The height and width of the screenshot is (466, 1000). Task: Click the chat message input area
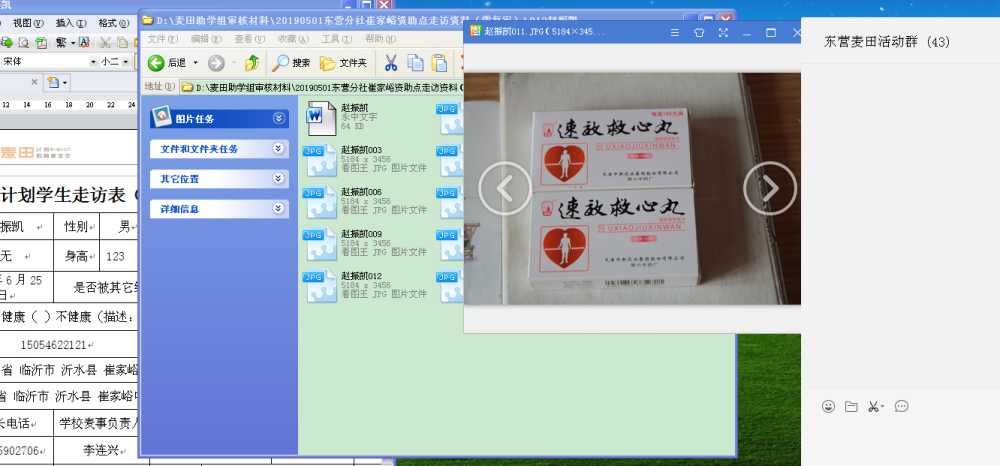click(901, 441)
